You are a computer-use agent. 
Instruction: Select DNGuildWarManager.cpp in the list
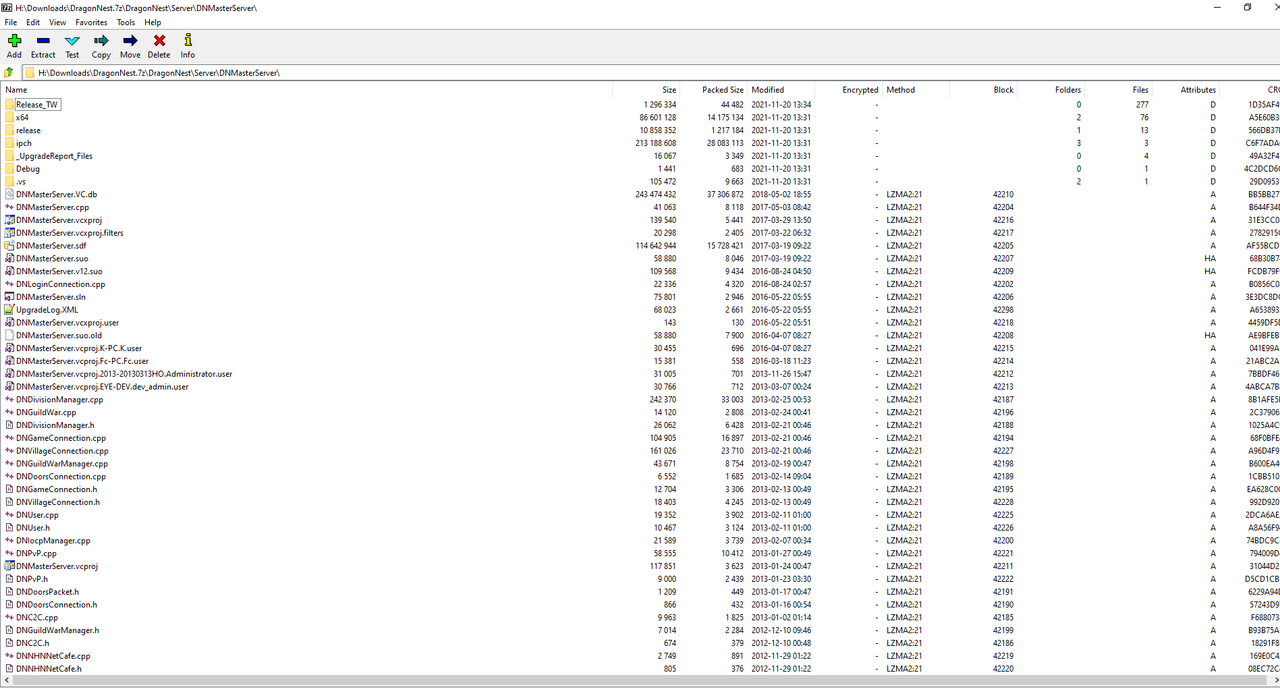pyautogui.click(x=62, y=464)
